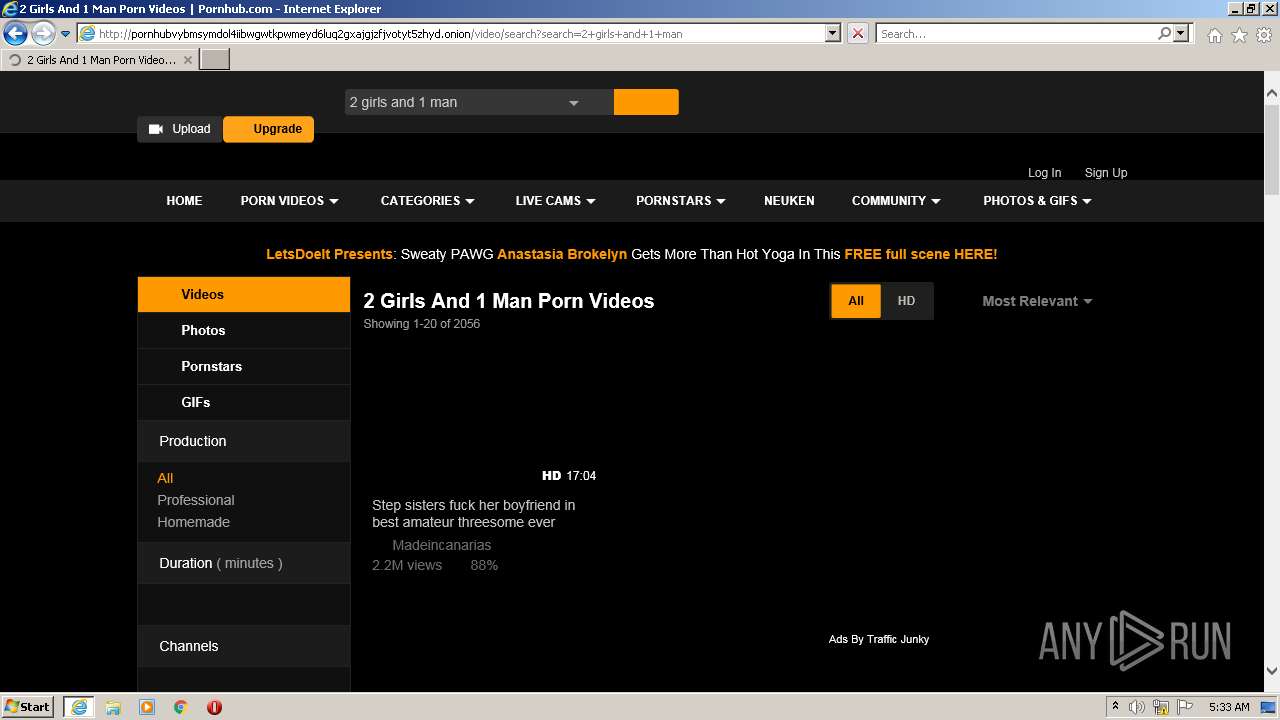Open the Tools gear icon

pos(1264,35)
